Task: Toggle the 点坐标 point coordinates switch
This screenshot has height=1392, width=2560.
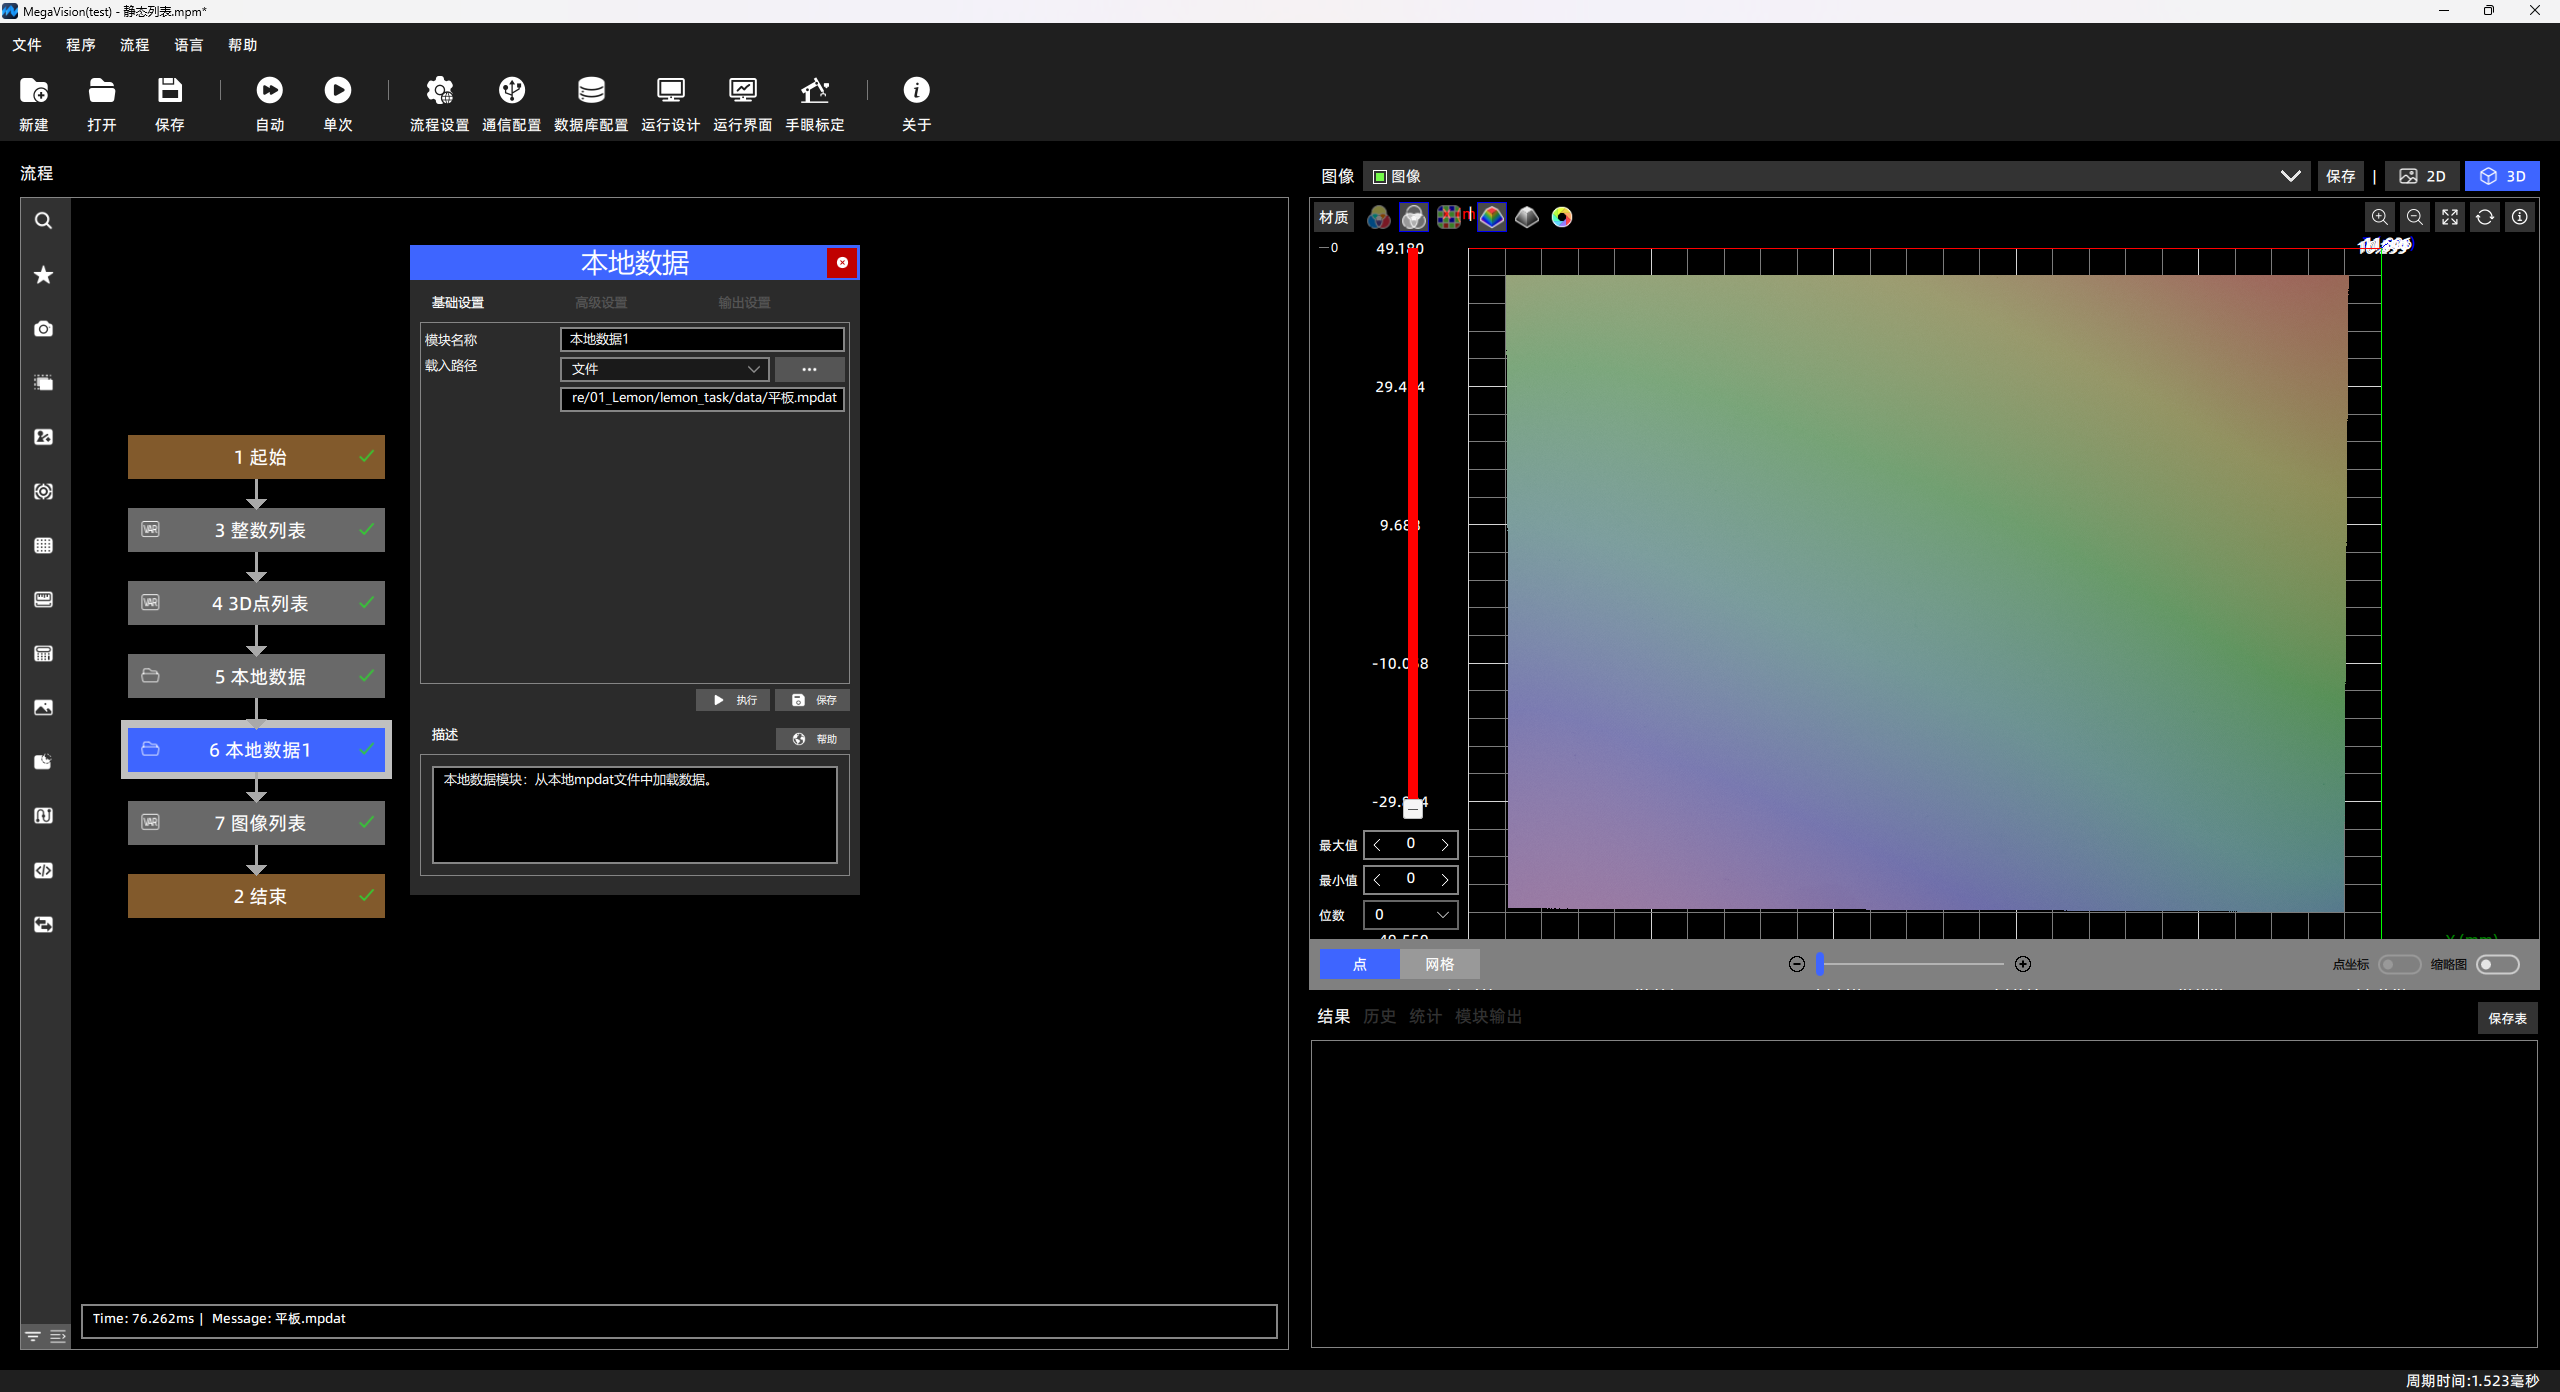Action: (x=2399, y=965)
